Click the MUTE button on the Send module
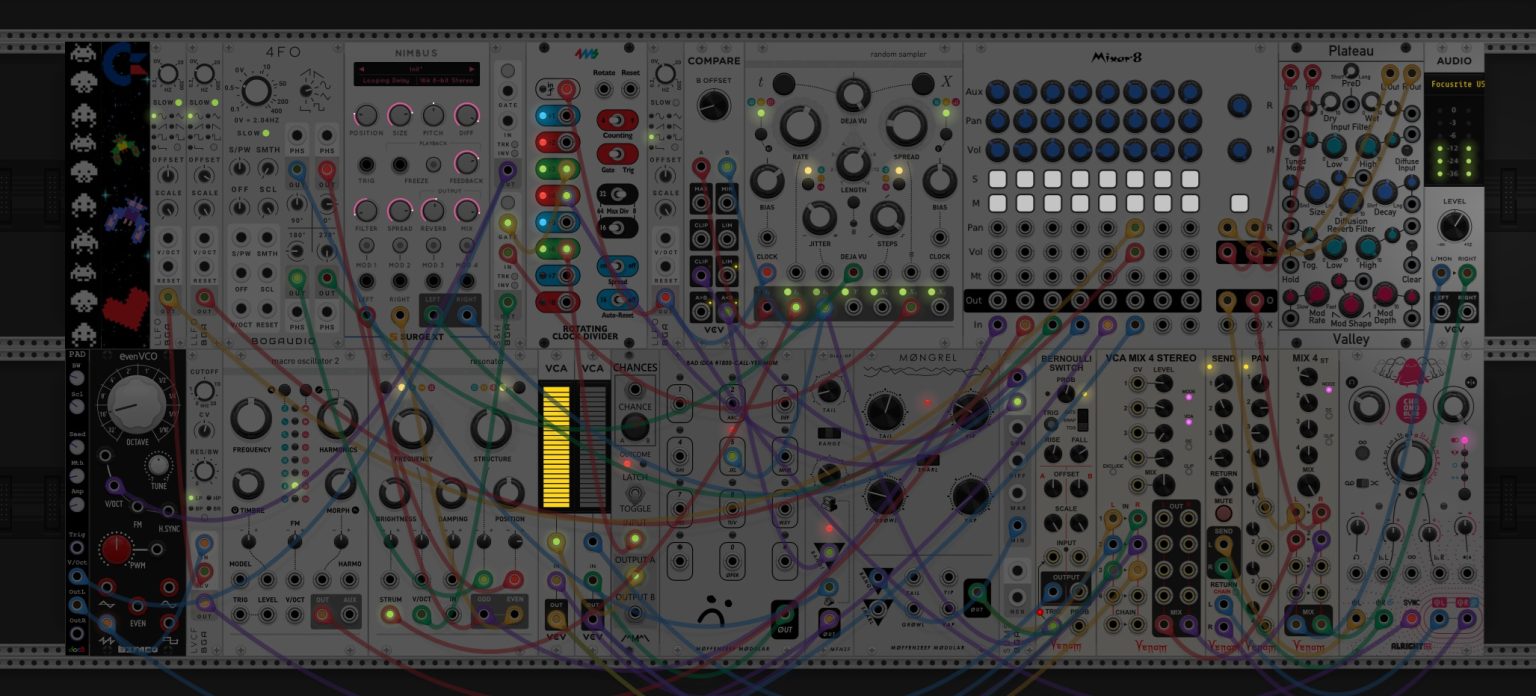This screenshot has width=1536, height=696. coord(1223,513)
